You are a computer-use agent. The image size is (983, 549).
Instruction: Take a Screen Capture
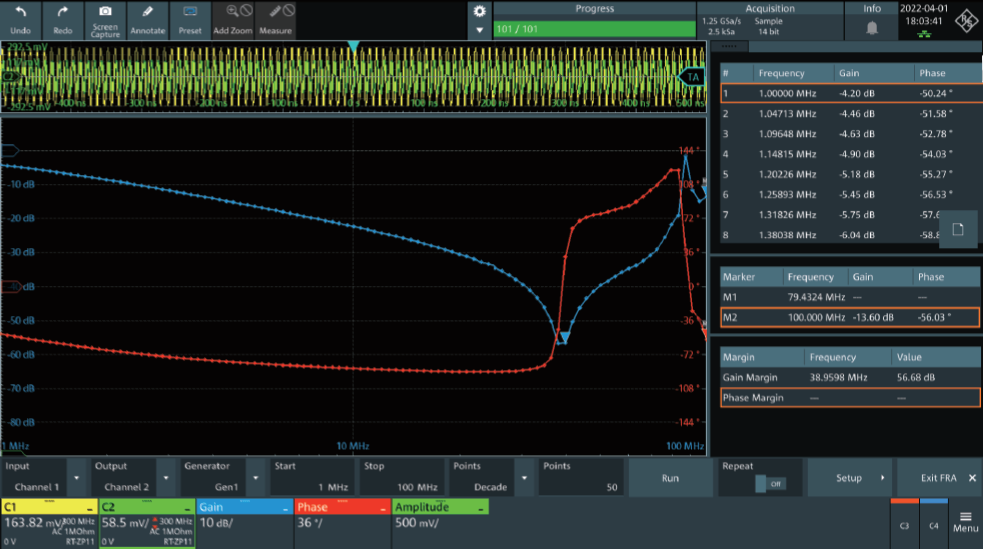[104, 19]
